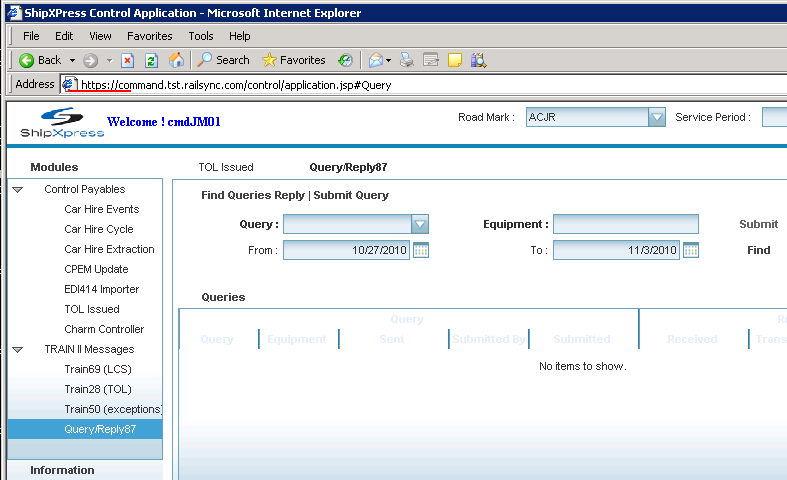Click the Submit button
The height and width of the screenshot is (480, 787).
tap(758, 224)
